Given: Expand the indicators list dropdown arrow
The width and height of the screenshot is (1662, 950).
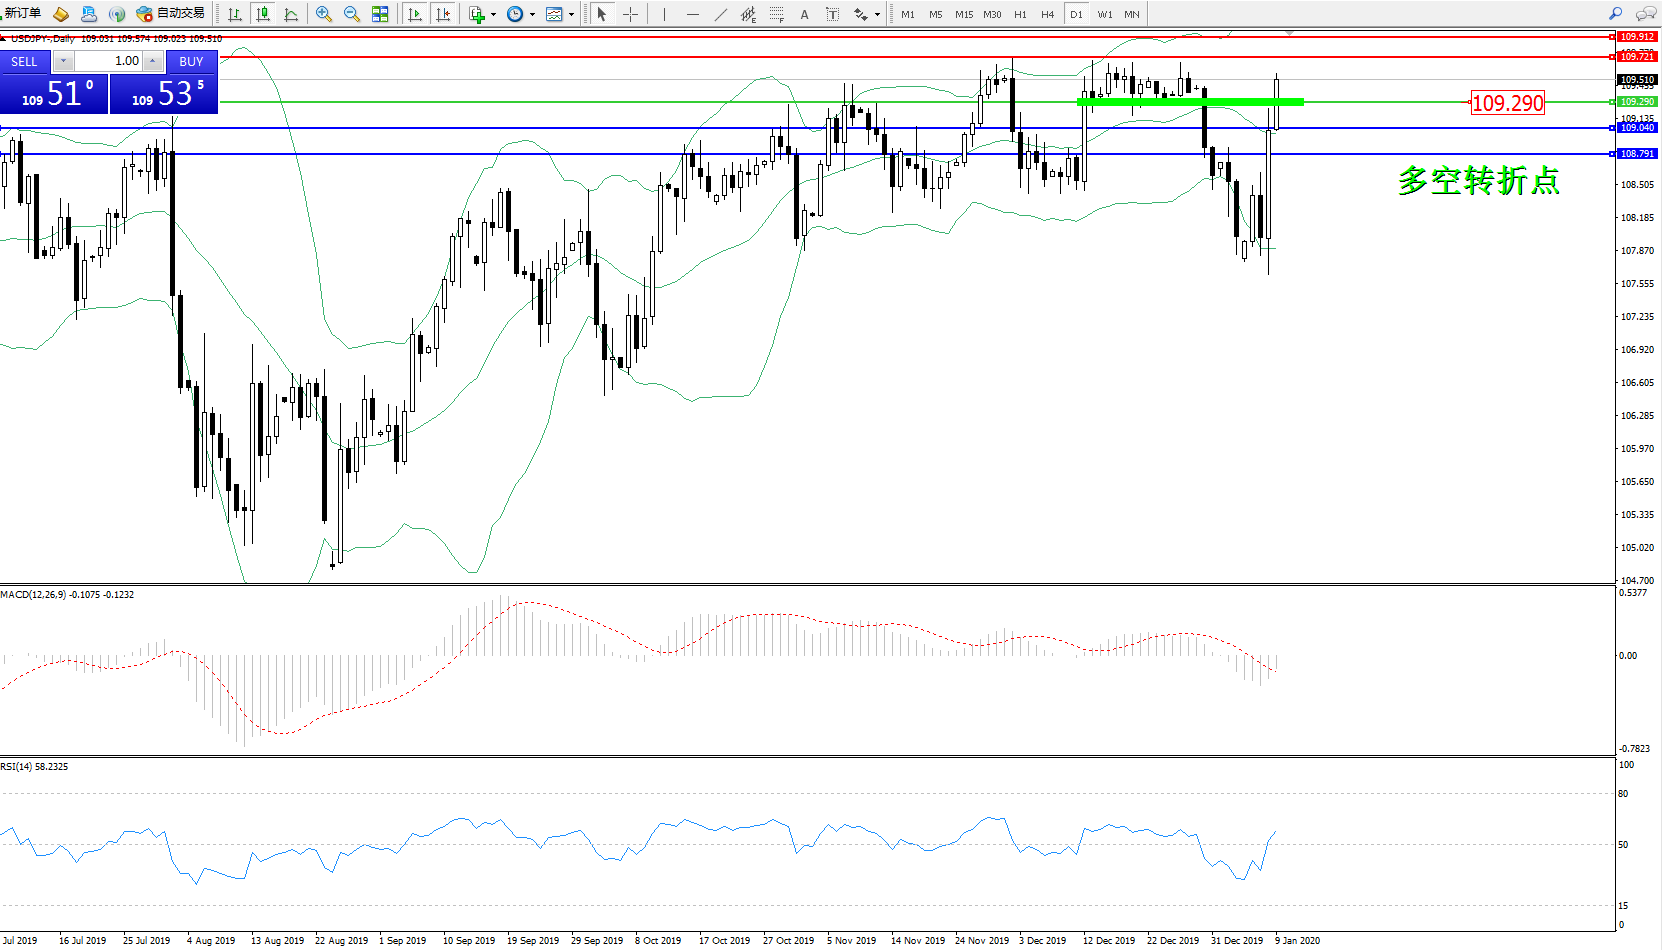Looking at the screenshot, I should pyautogui.click(x=493, y=15).
